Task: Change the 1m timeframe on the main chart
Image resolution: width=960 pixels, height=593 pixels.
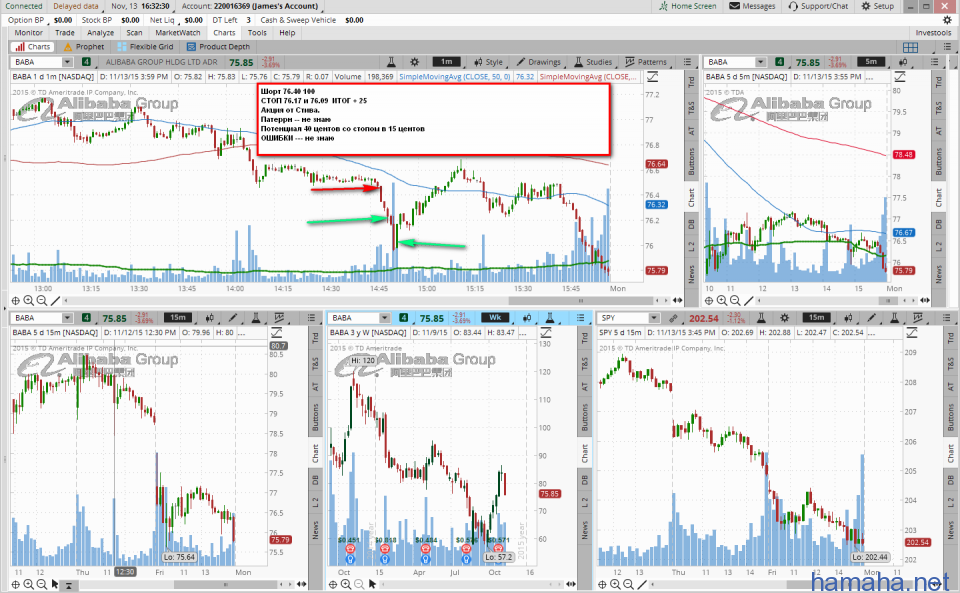Action: pyautogui.click(x=446, y=62)
